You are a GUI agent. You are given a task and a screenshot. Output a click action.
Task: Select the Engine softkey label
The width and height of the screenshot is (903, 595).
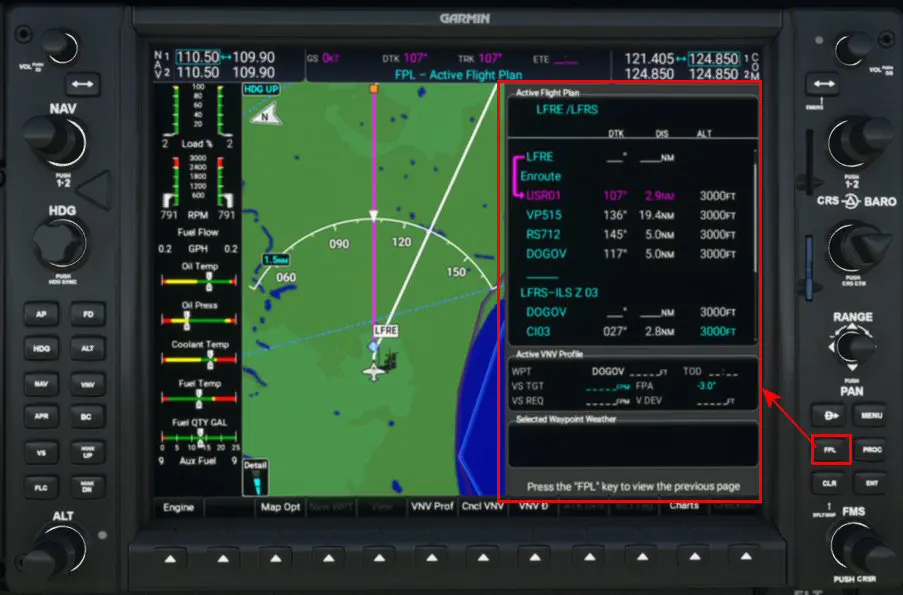(x=179, y=507)
